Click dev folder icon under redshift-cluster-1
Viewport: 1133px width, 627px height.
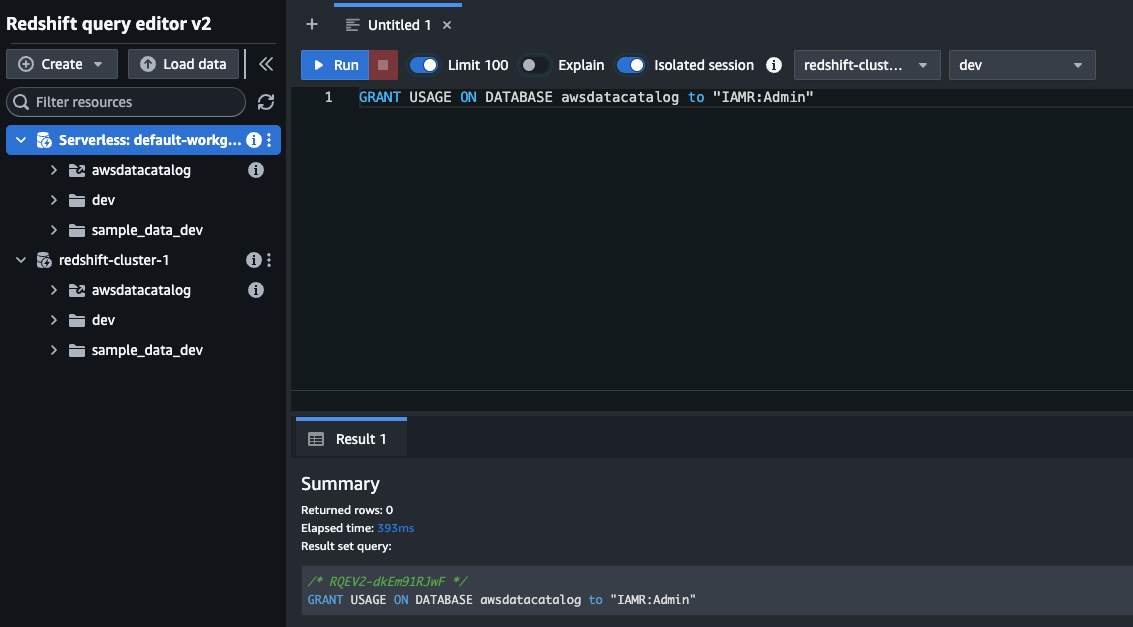[77, 320]
